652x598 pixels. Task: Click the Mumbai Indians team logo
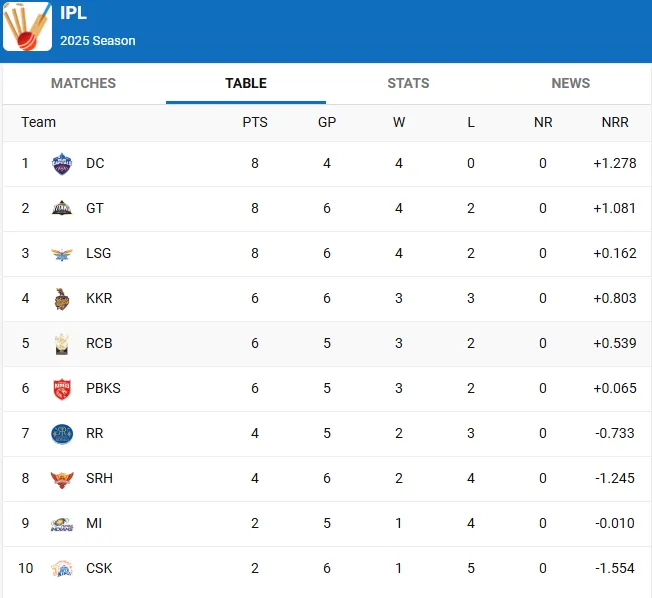point(62,523)
